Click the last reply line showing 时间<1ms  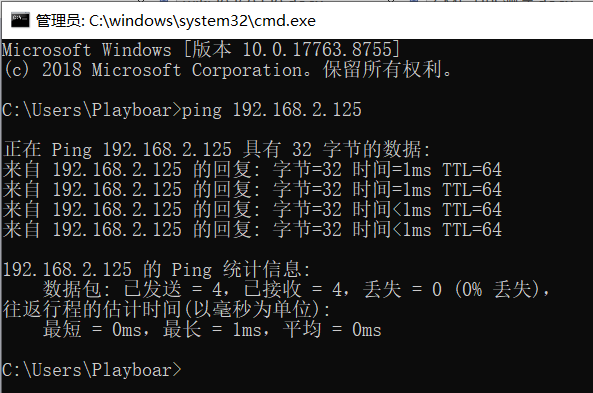click(x=252, y=230)
